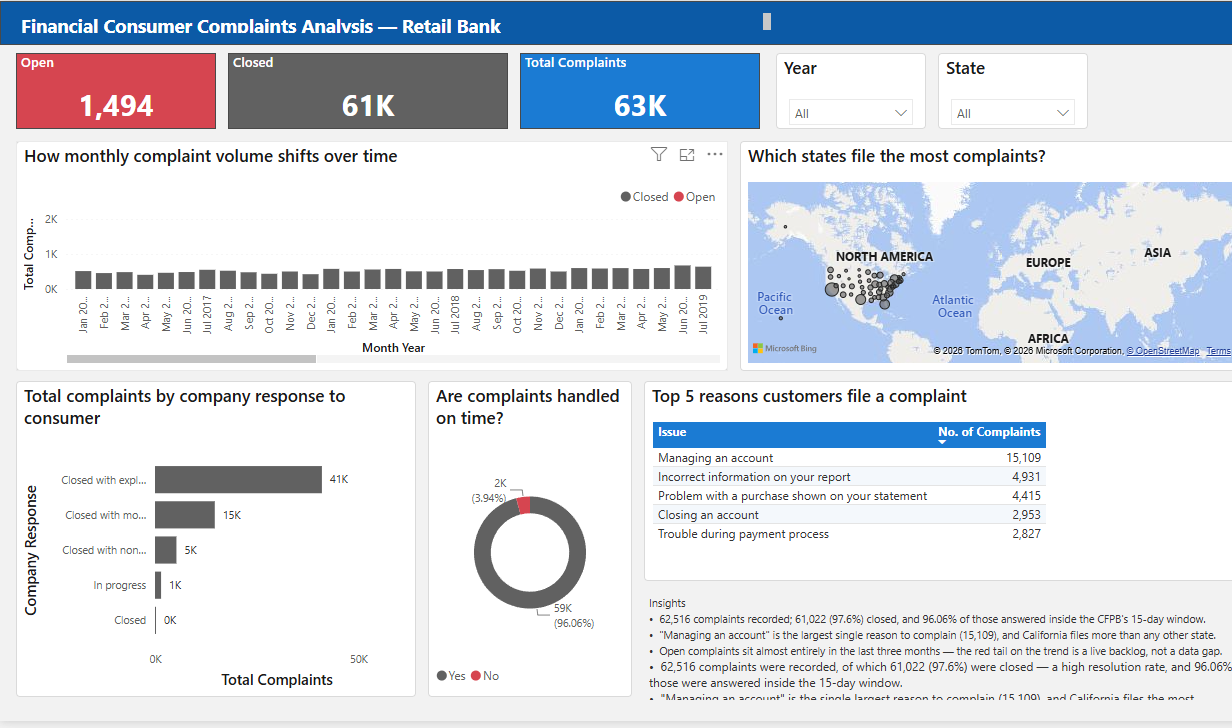
Task: Open the OpenStreetMap attribution link
Action: click(x=1163, y=351)
